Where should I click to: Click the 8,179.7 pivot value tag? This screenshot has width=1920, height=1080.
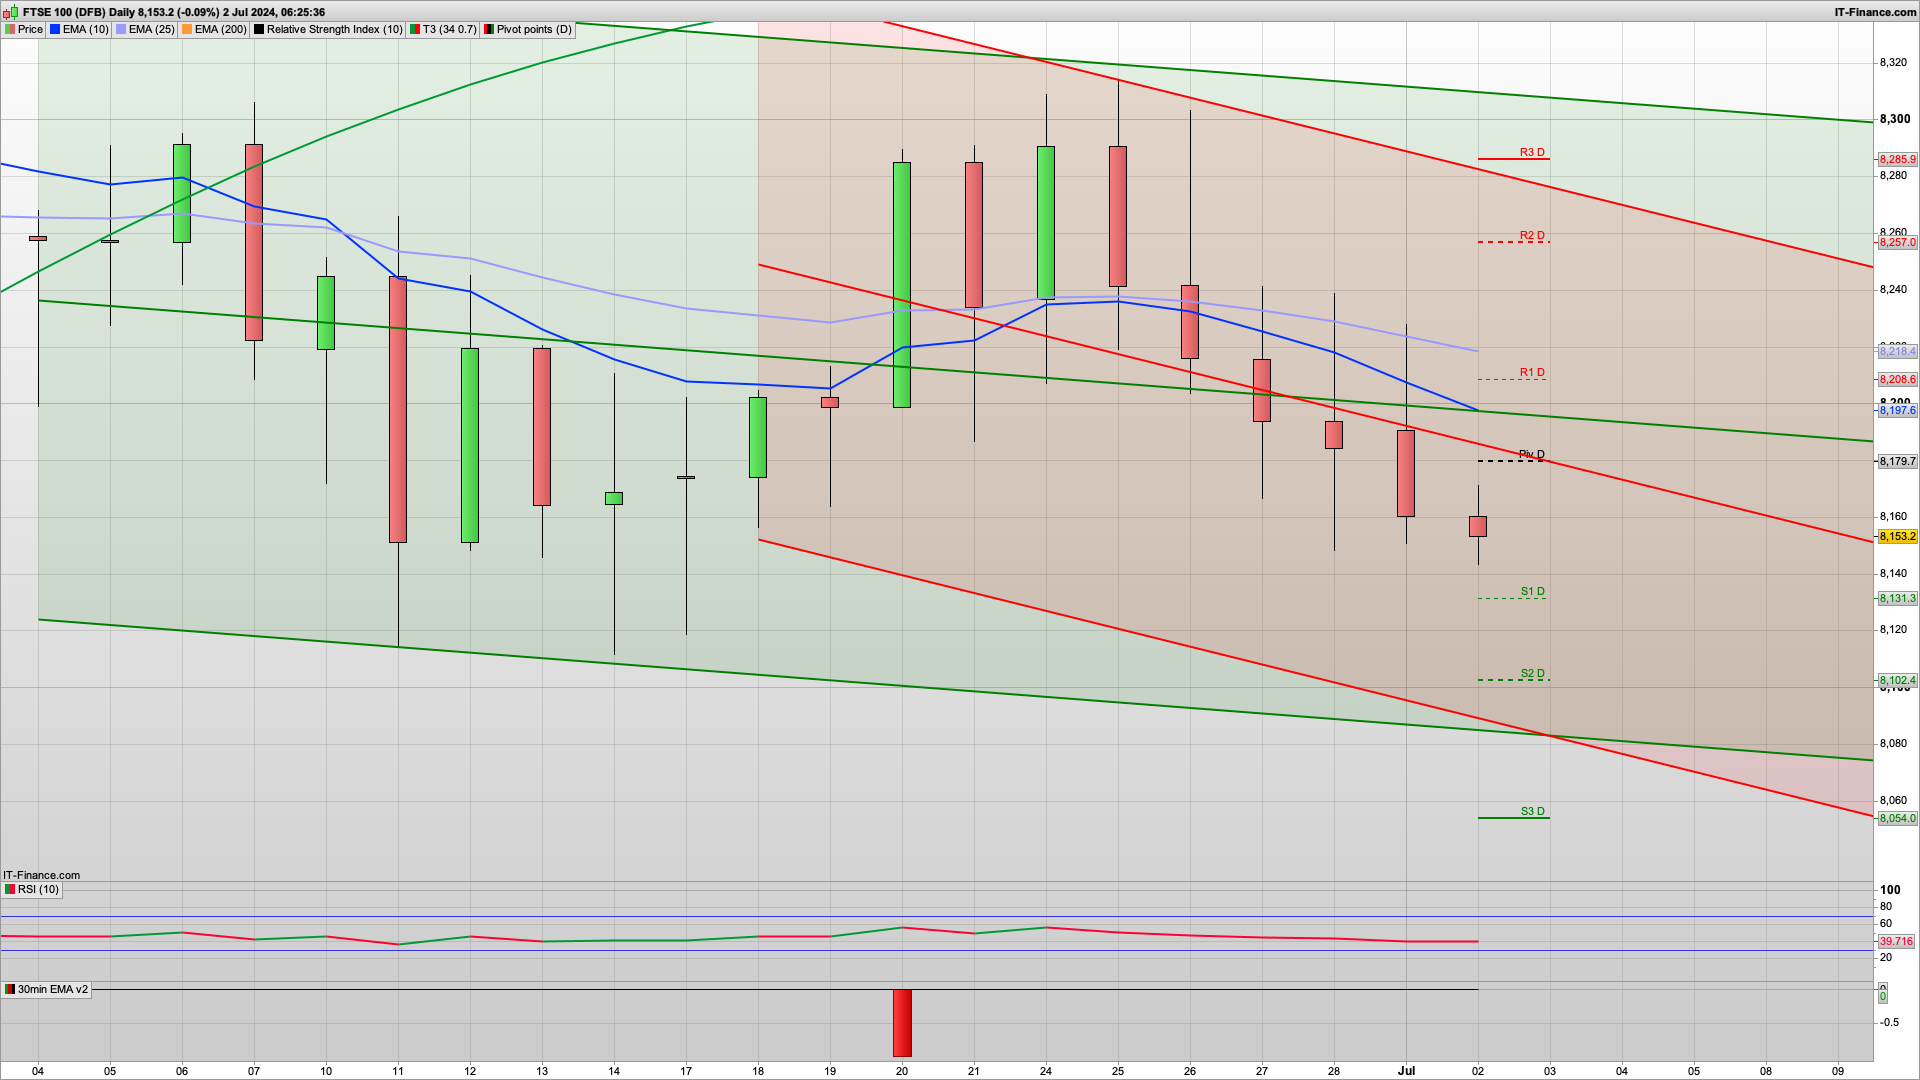(x=1897, y=462)
